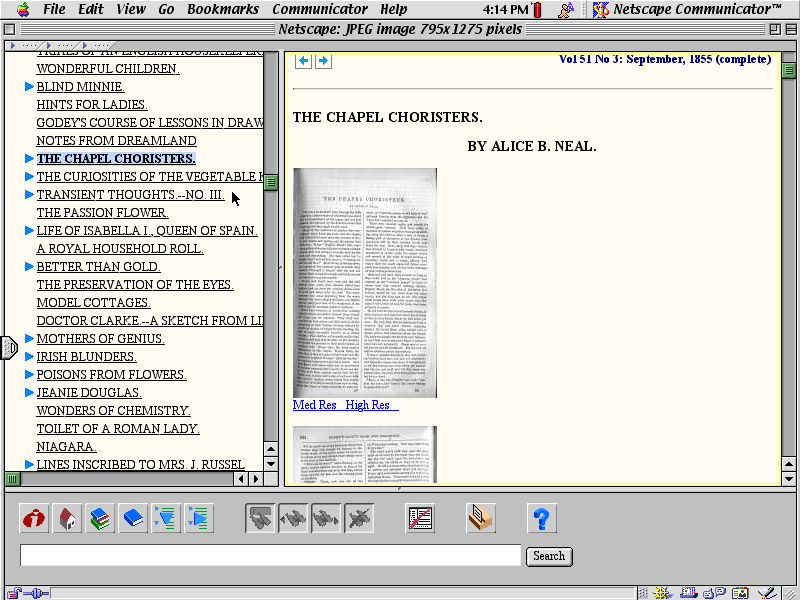Expand the MOTHERS OF GENIUS arrow
The image size is (800, 600).
coord(29,339)
